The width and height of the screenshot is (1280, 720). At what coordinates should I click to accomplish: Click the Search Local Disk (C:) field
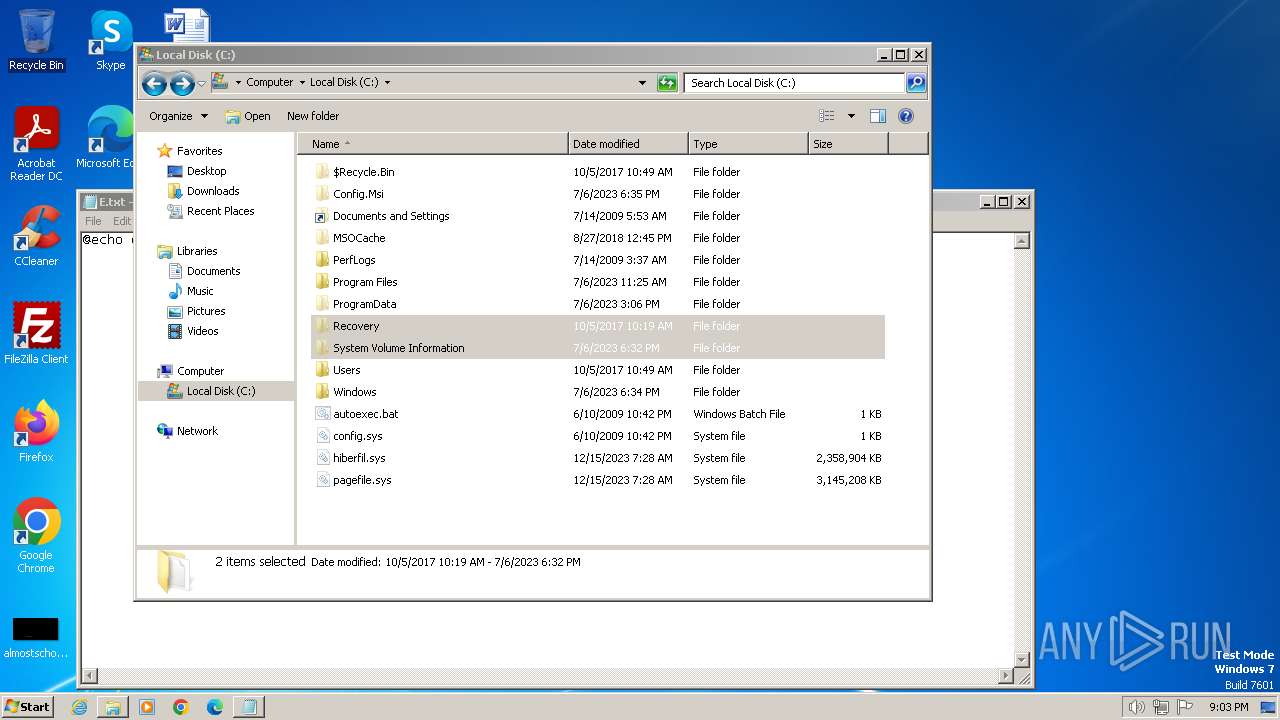[795, 83]
